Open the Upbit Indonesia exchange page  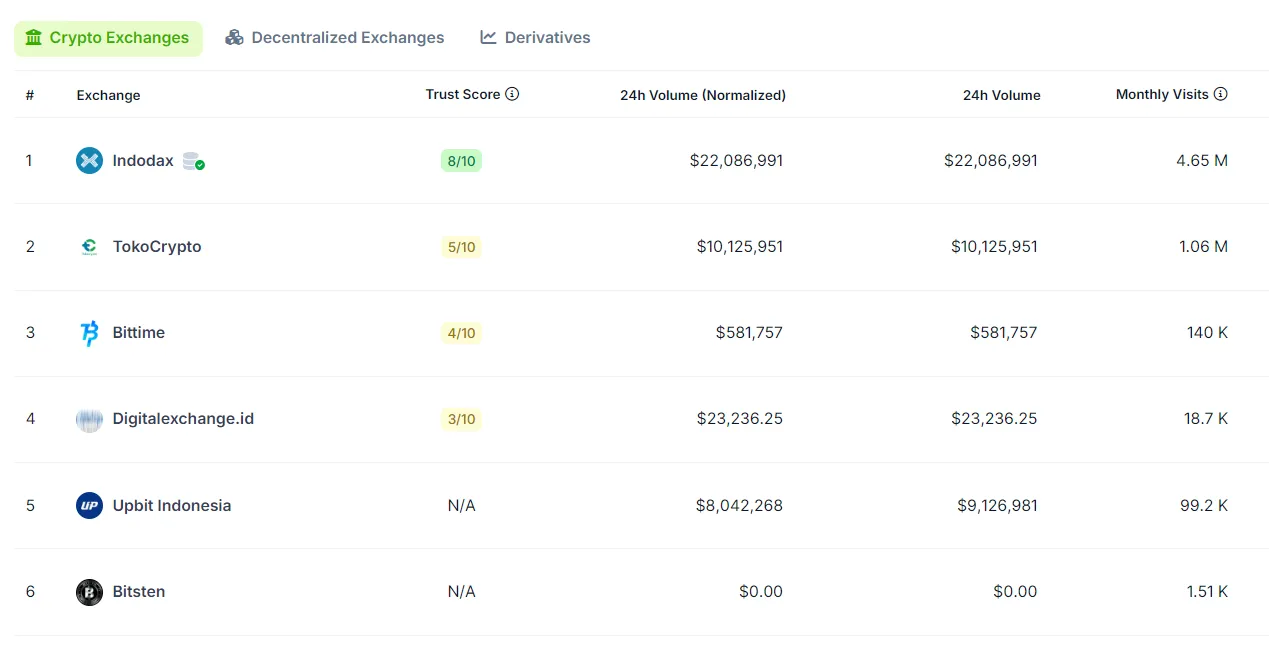[x=172, y=505]
